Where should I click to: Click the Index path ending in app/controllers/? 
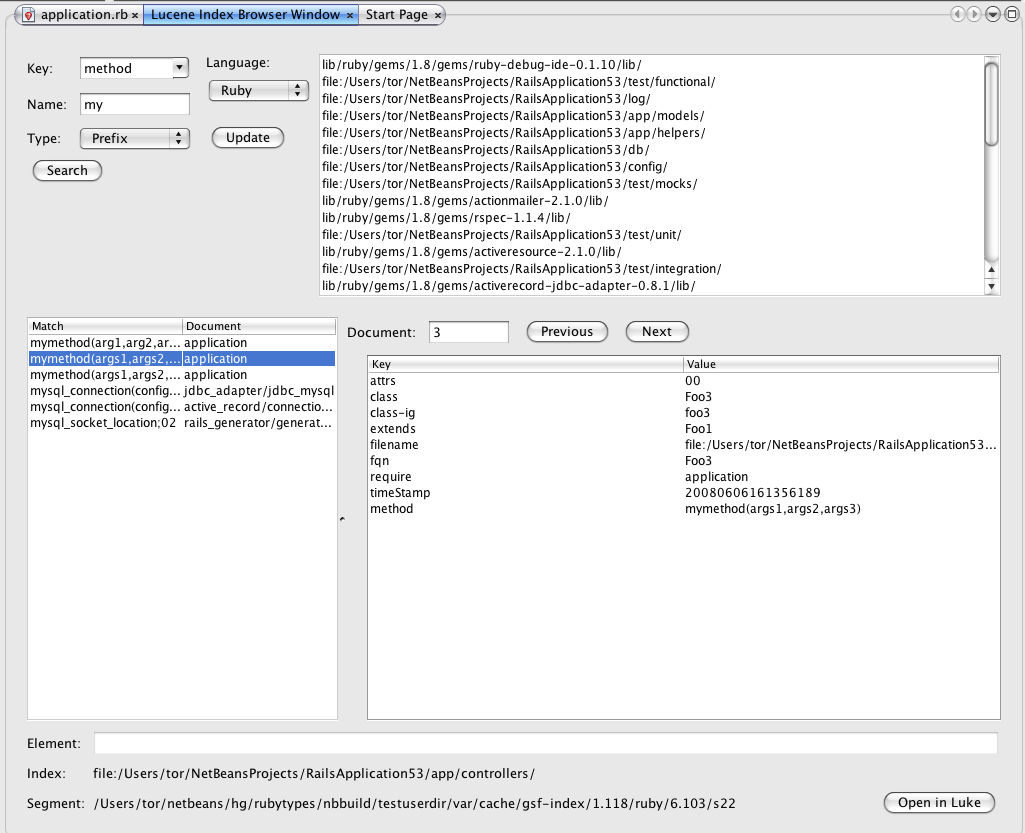[x=314, y=774]
